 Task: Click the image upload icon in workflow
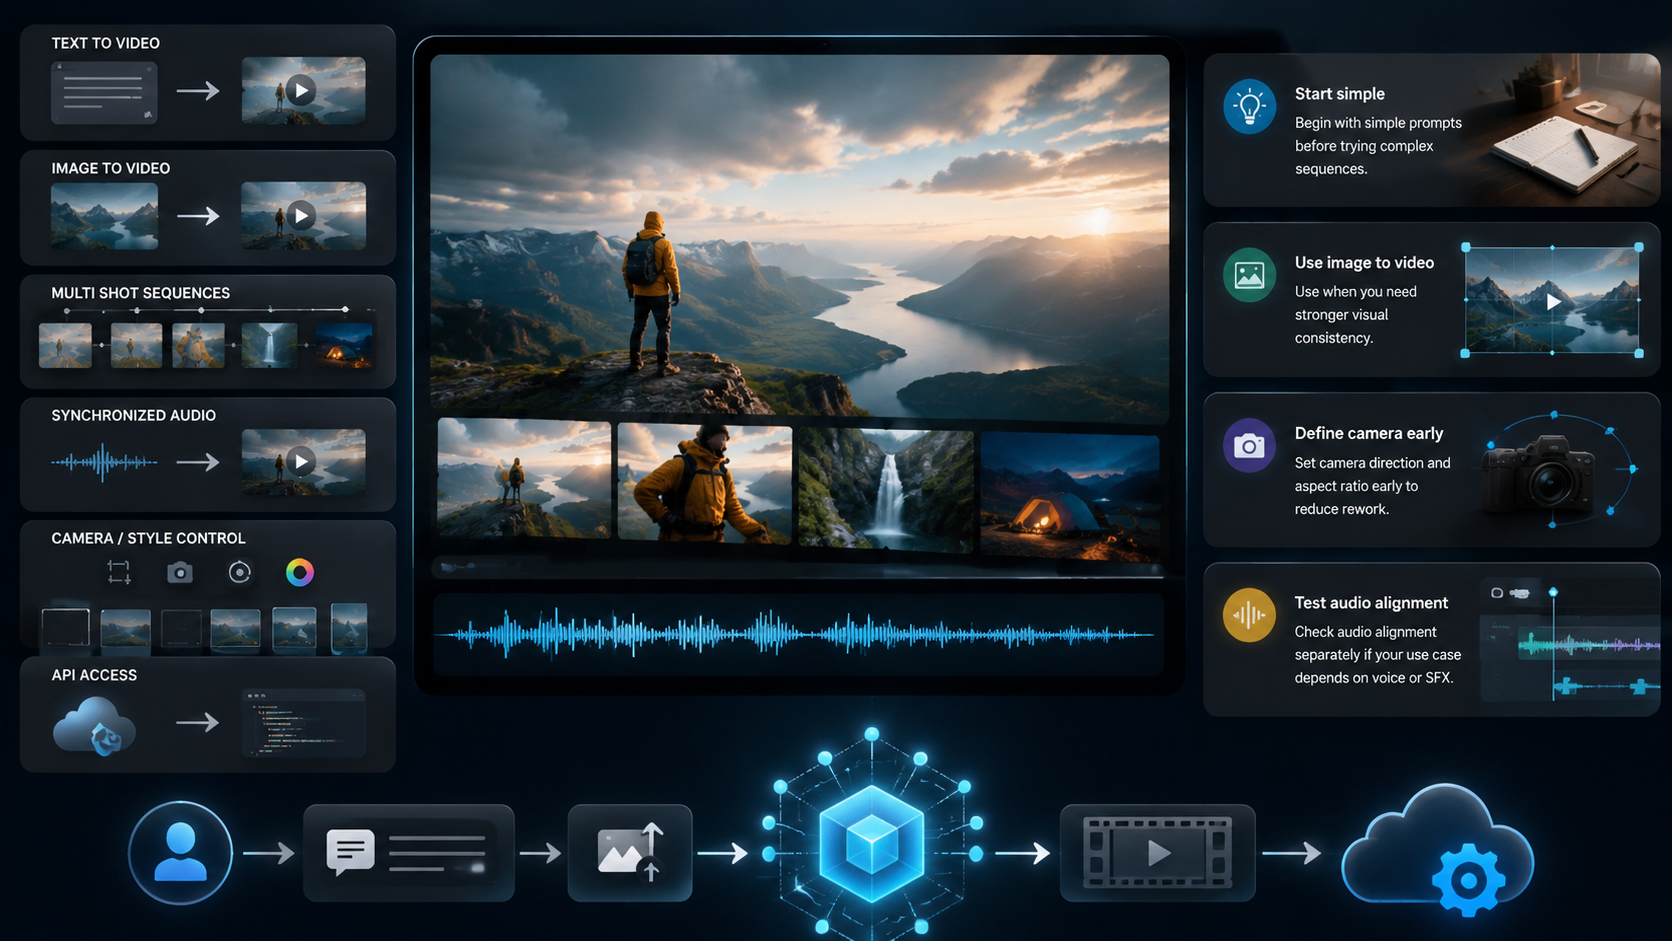(630, 853)
